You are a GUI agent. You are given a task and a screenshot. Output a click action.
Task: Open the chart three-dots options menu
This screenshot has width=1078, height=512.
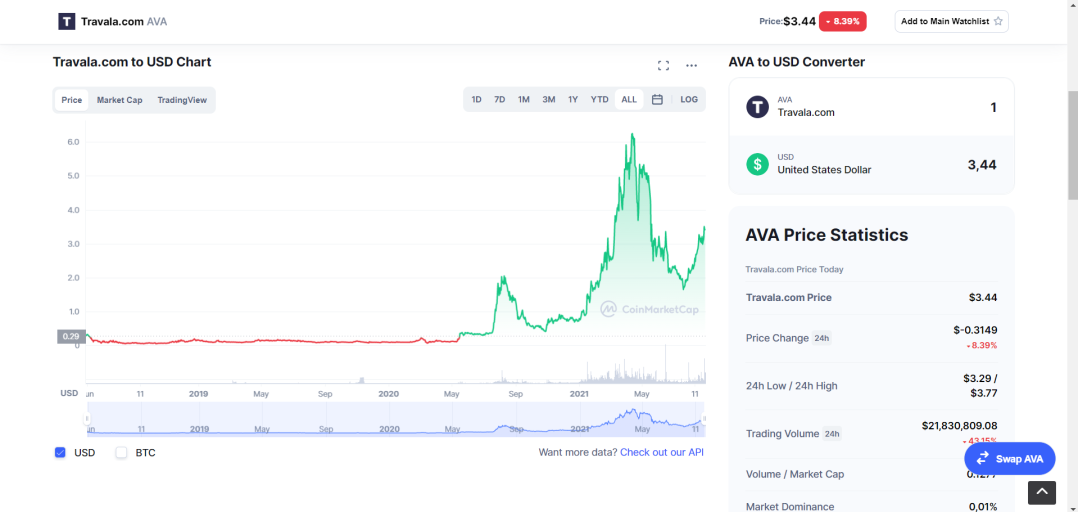[692, 65]
